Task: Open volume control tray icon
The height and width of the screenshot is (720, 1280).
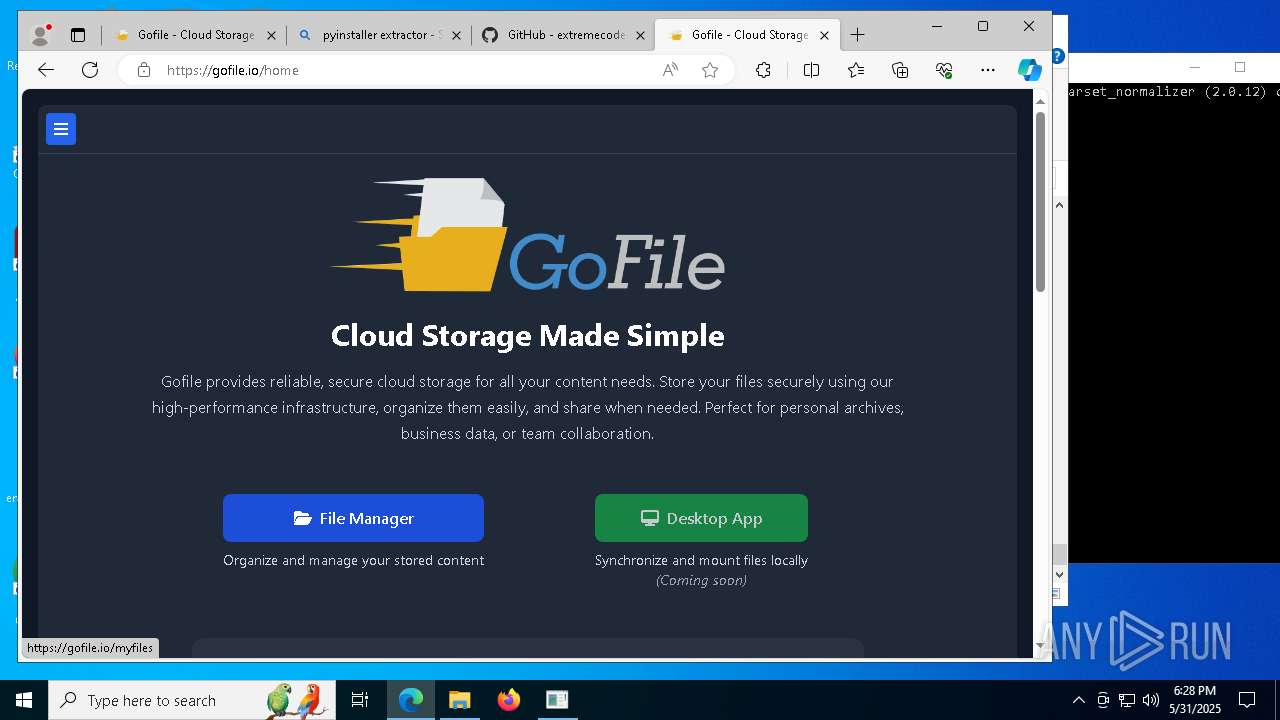Action: (1151, 700)
